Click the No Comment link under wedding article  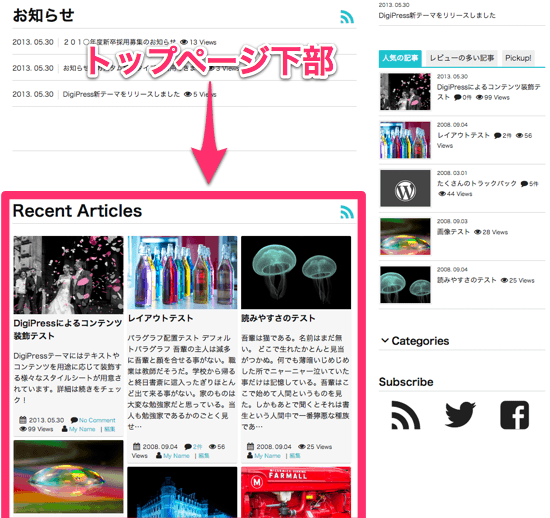click(97, 420)
